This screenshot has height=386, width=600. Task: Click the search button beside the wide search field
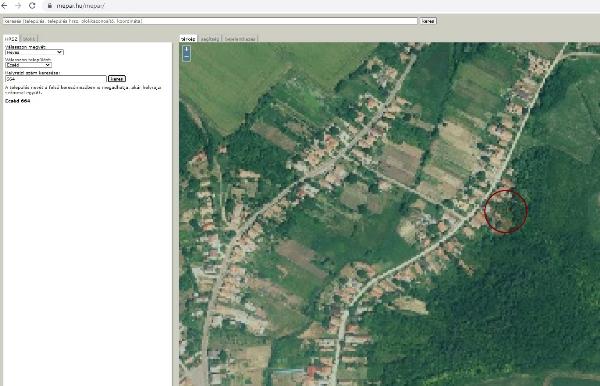pyautogui.click(x=428, y=21)
